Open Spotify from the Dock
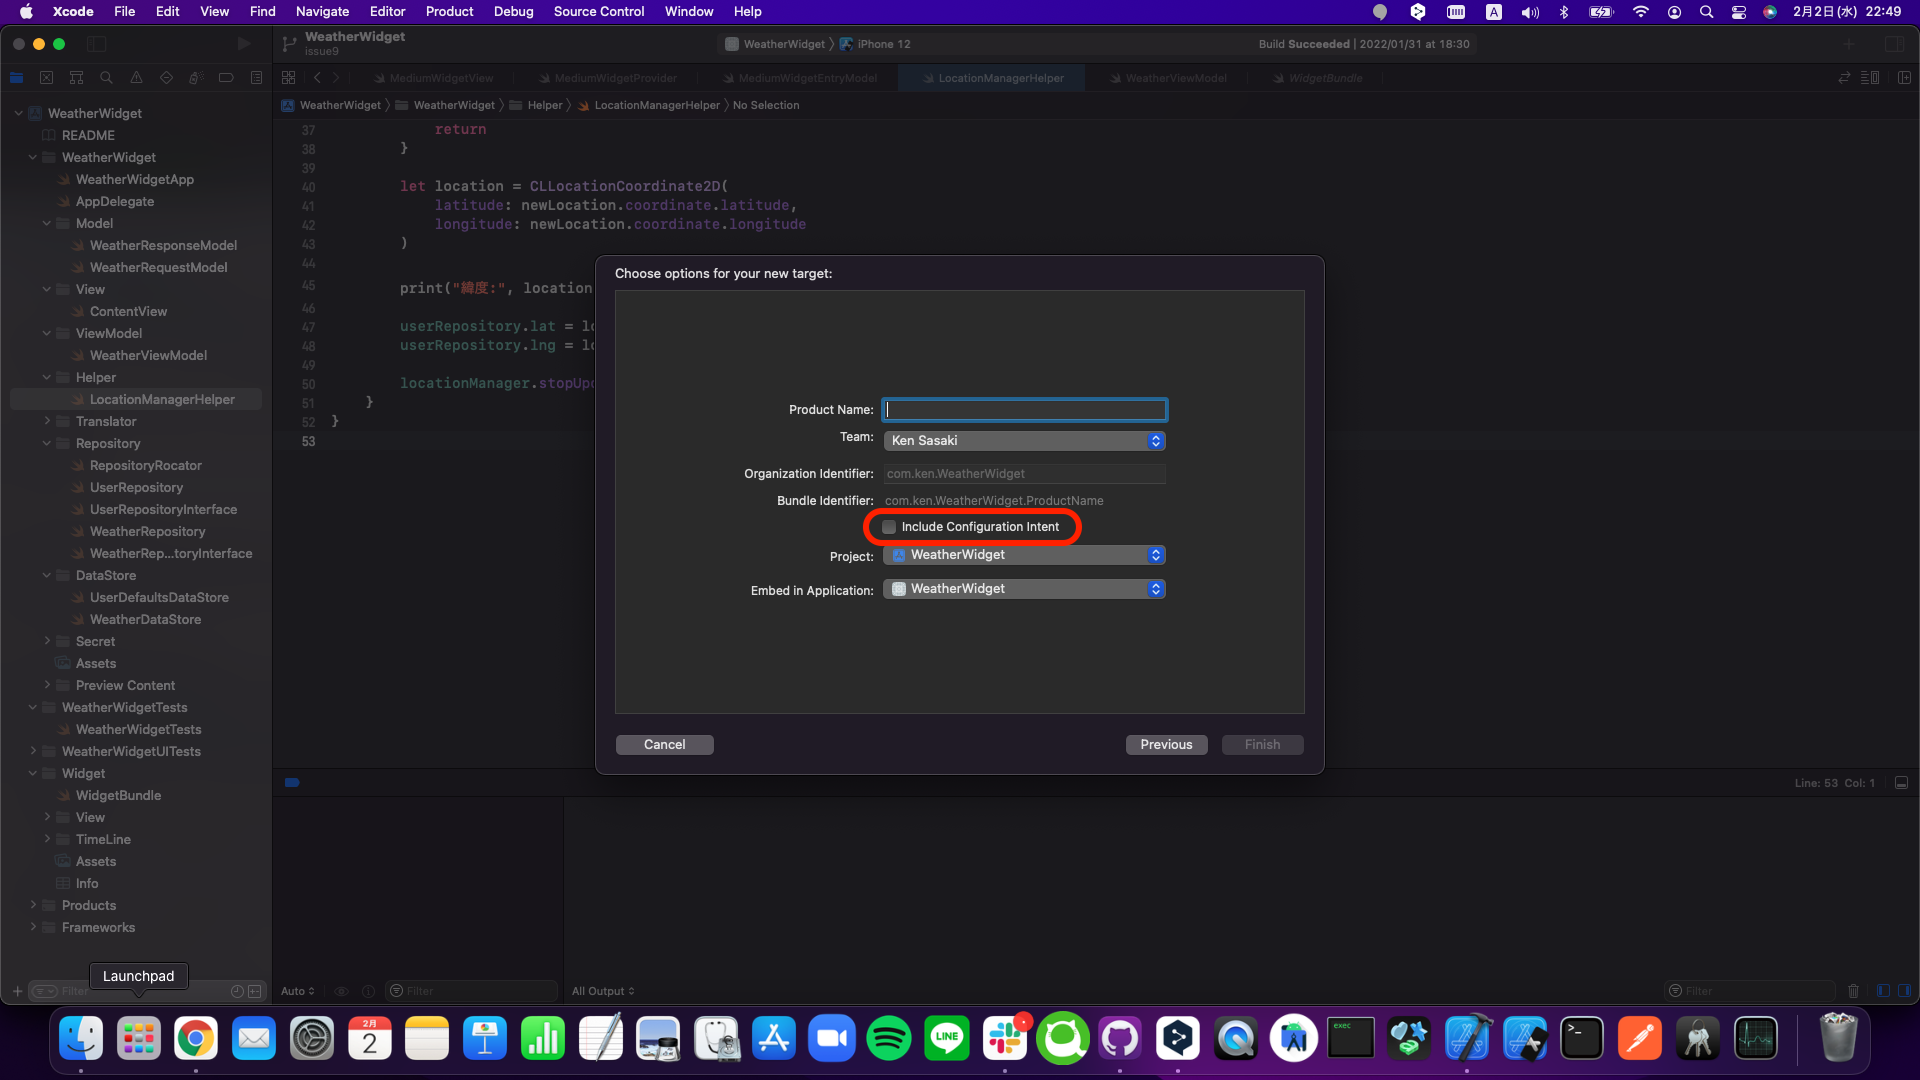1920x1080 pixels. click(889, 1039)
